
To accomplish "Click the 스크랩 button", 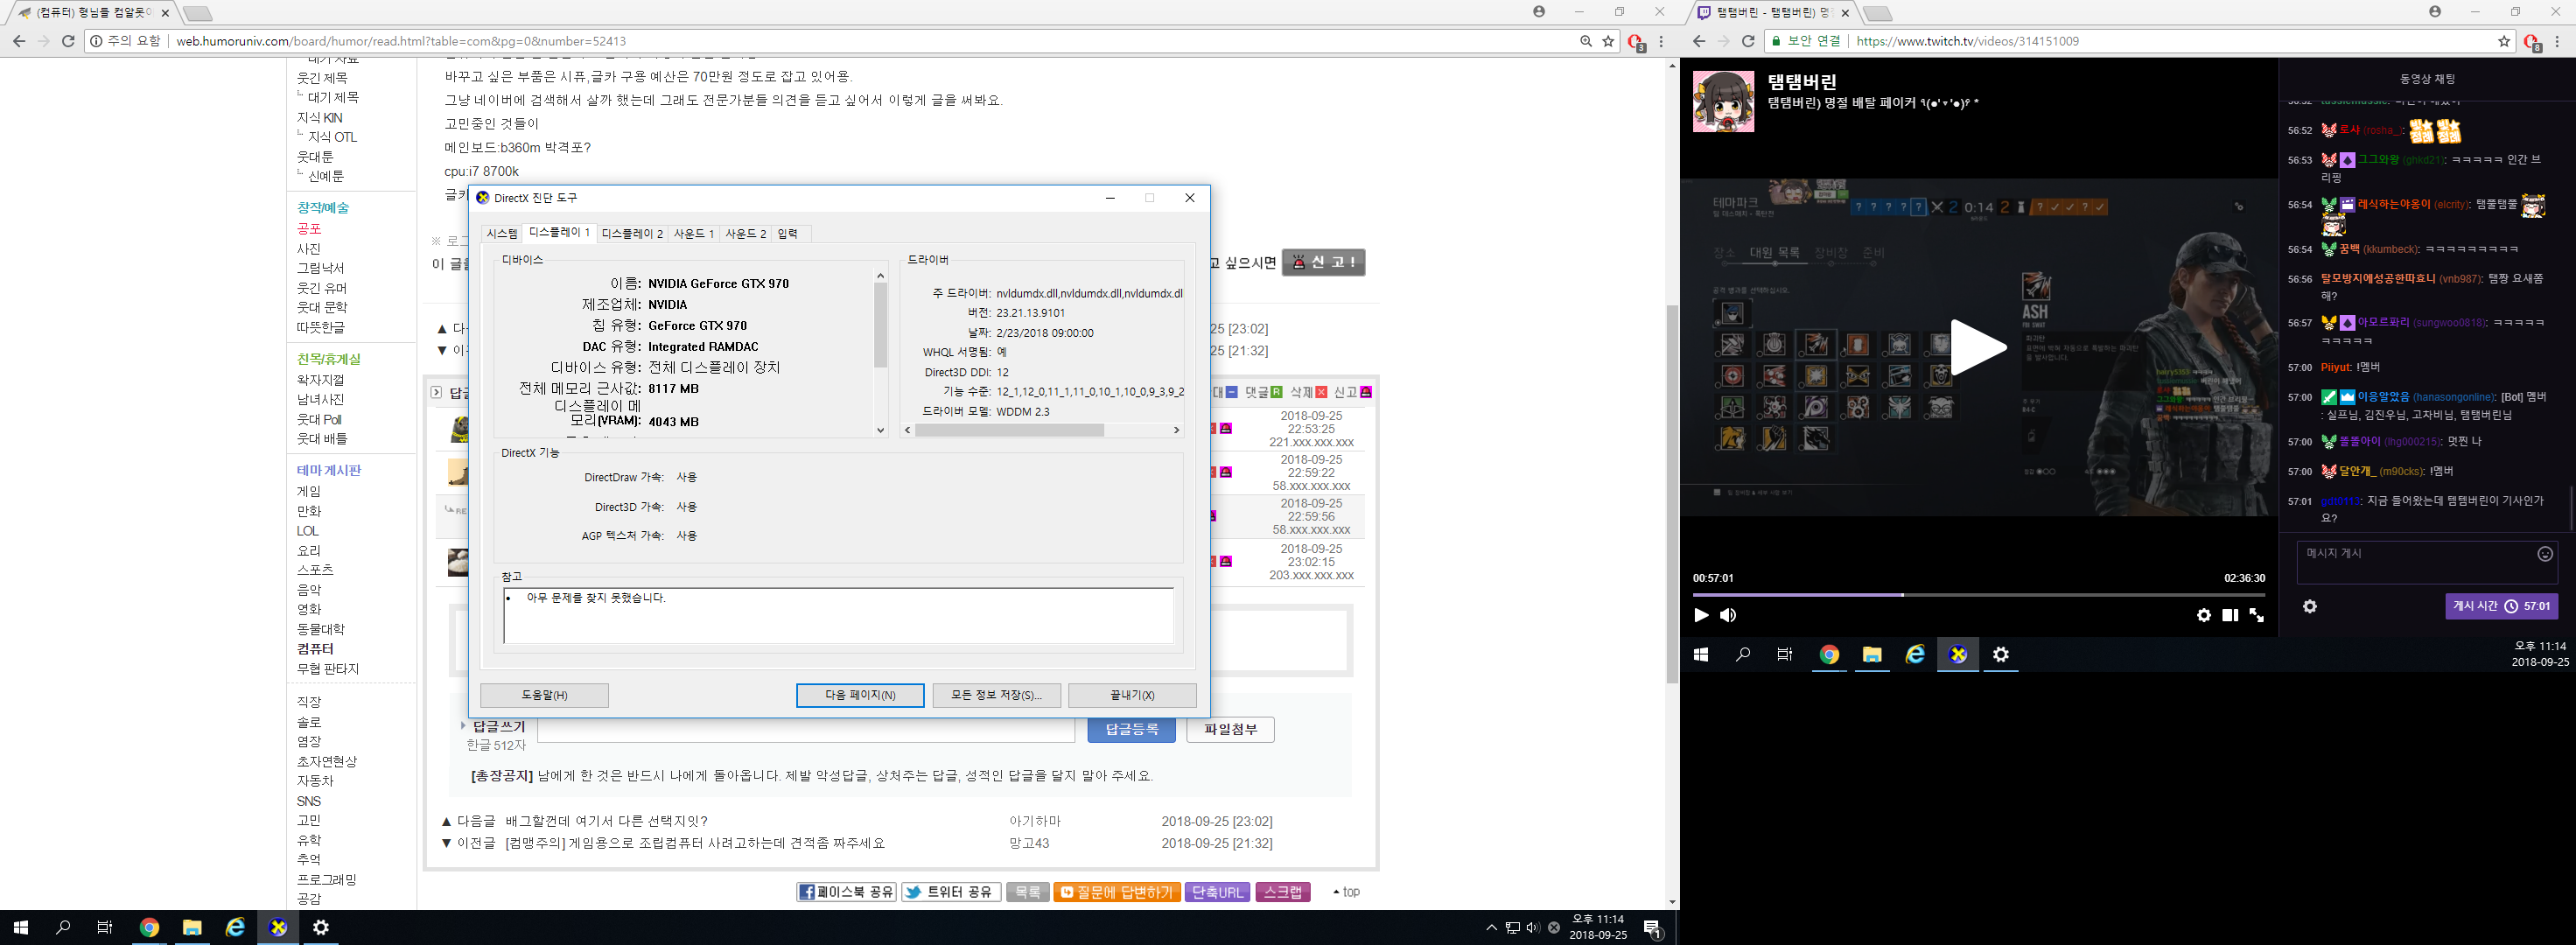I will point(1283,892).
